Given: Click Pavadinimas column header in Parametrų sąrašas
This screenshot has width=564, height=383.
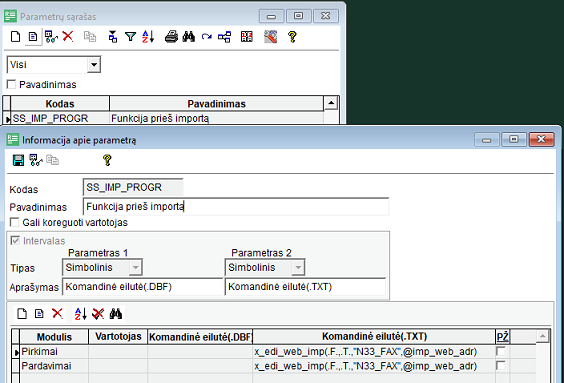Looking at the screenshot, I should [217, 104].
